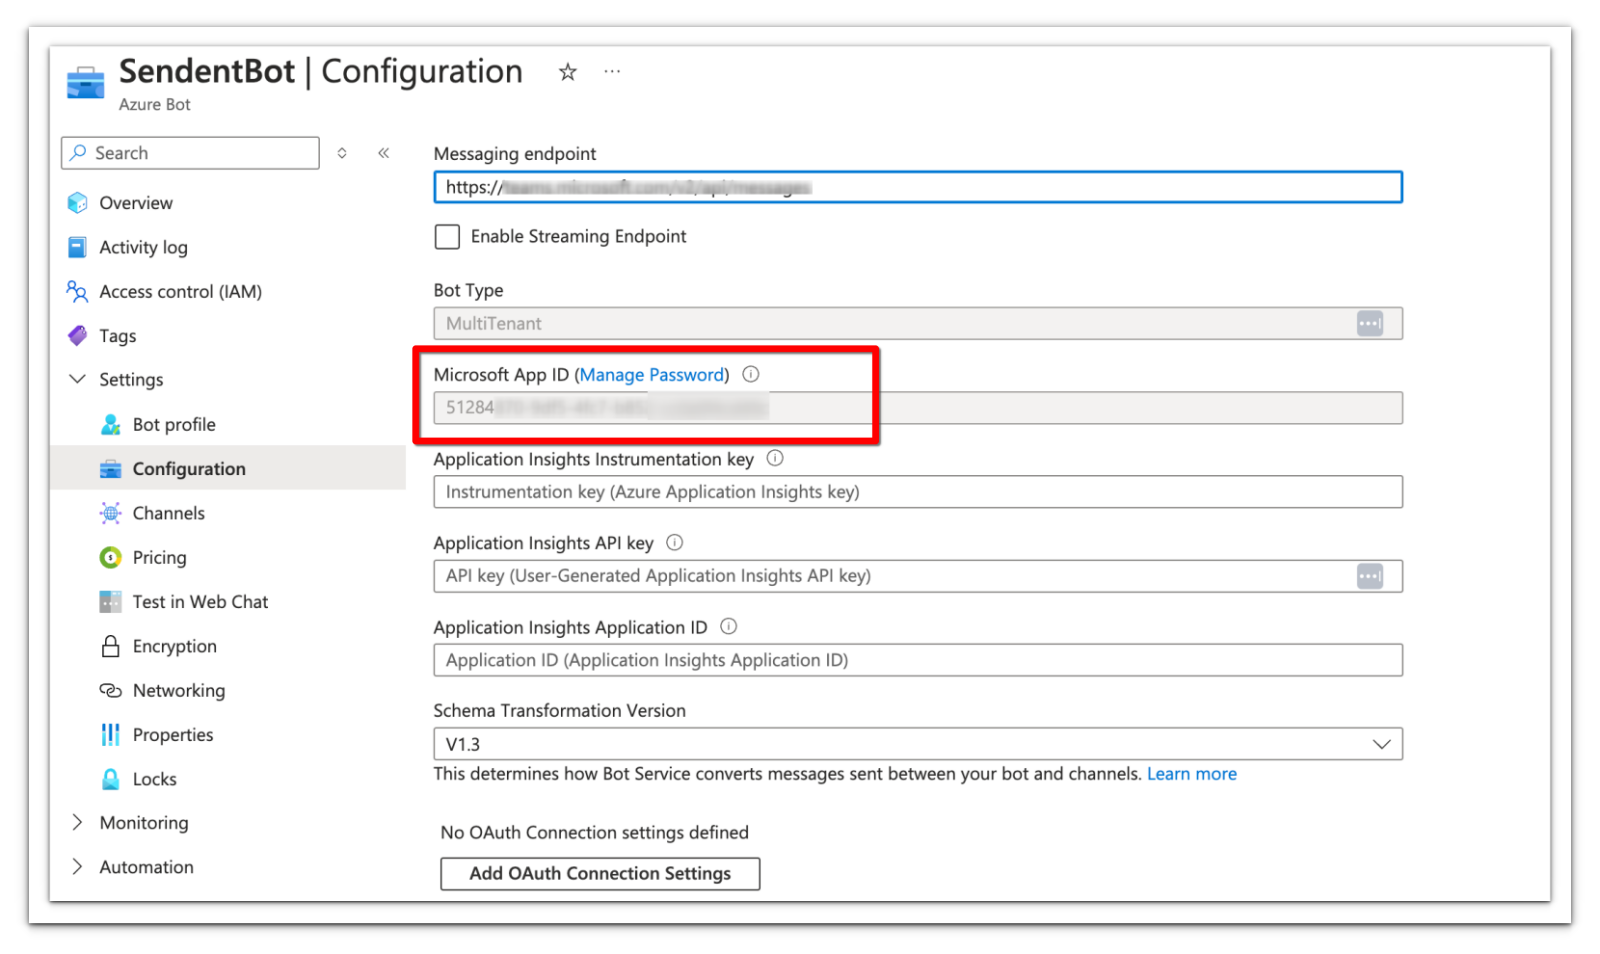Enable the Streaming Endpoint checkbox
Screen dimensions: 1600x954
[447, 236]
